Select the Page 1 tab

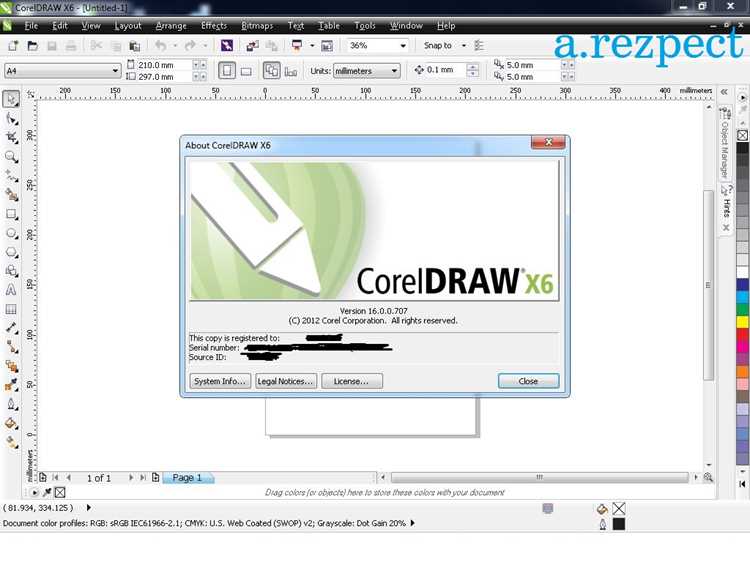[x=187, y=477]
